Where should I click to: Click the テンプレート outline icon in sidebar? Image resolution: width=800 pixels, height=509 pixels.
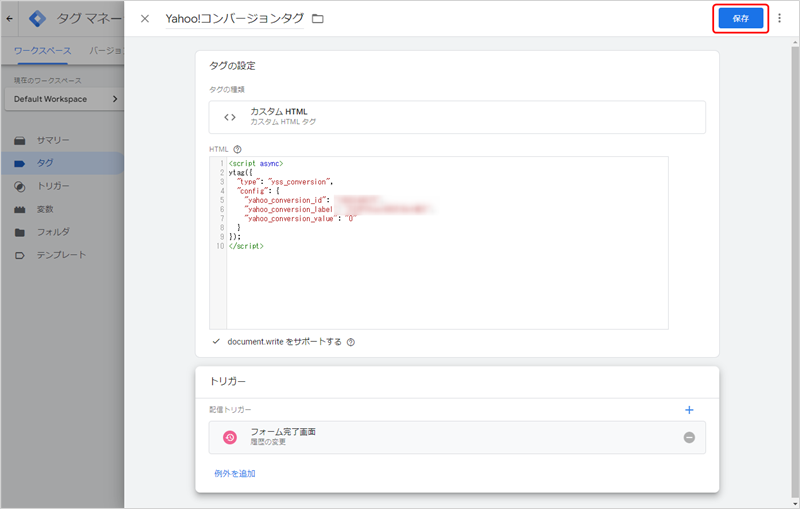click(19, 256)
